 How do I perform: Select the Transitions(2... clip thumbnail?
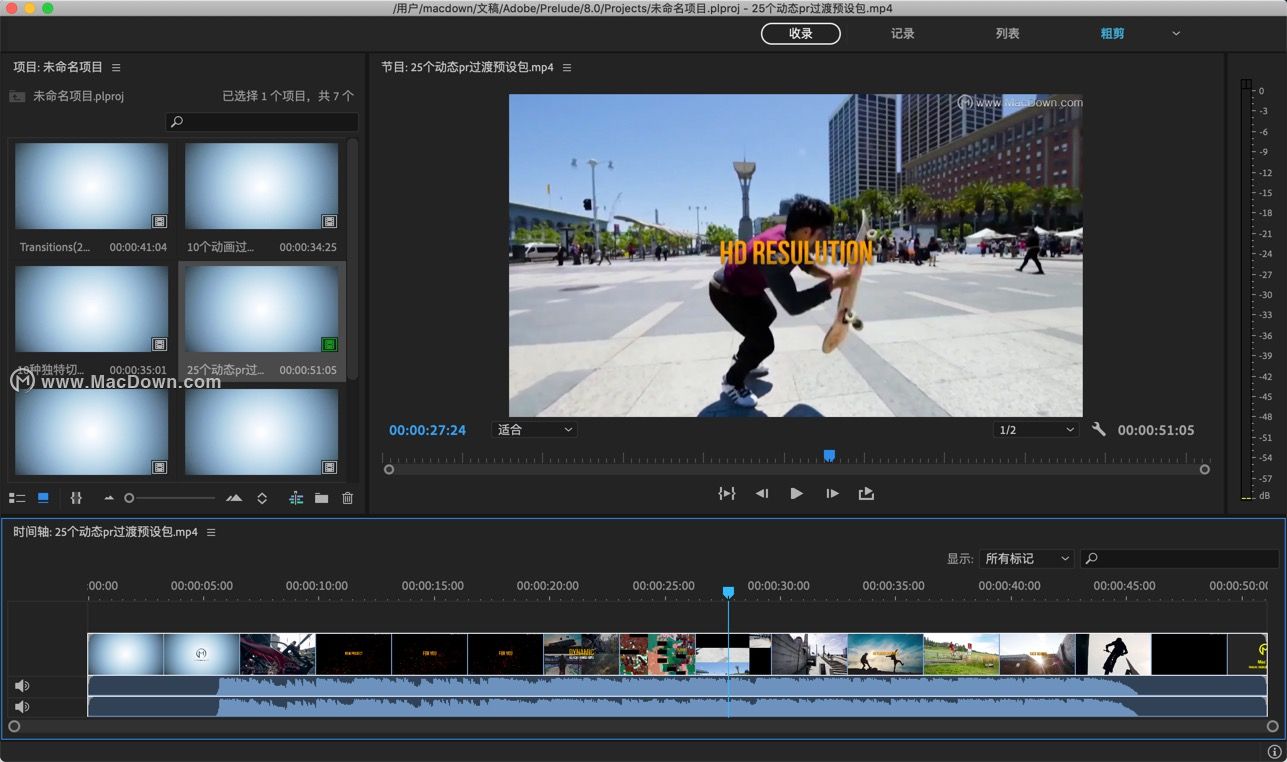[x=91, y=186]
